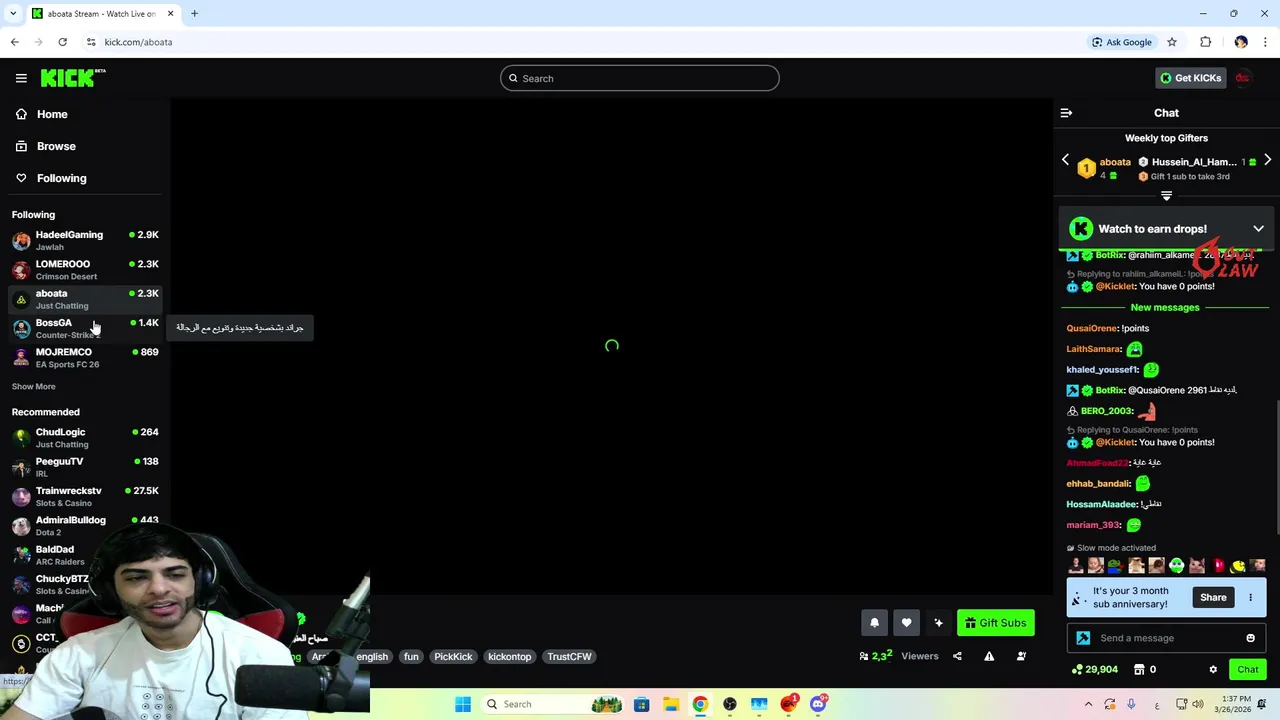The width and height of the screenshot is (1280, 720).
Task: Go to next Weekly top Gifters page
Action: click(1267, 160)
